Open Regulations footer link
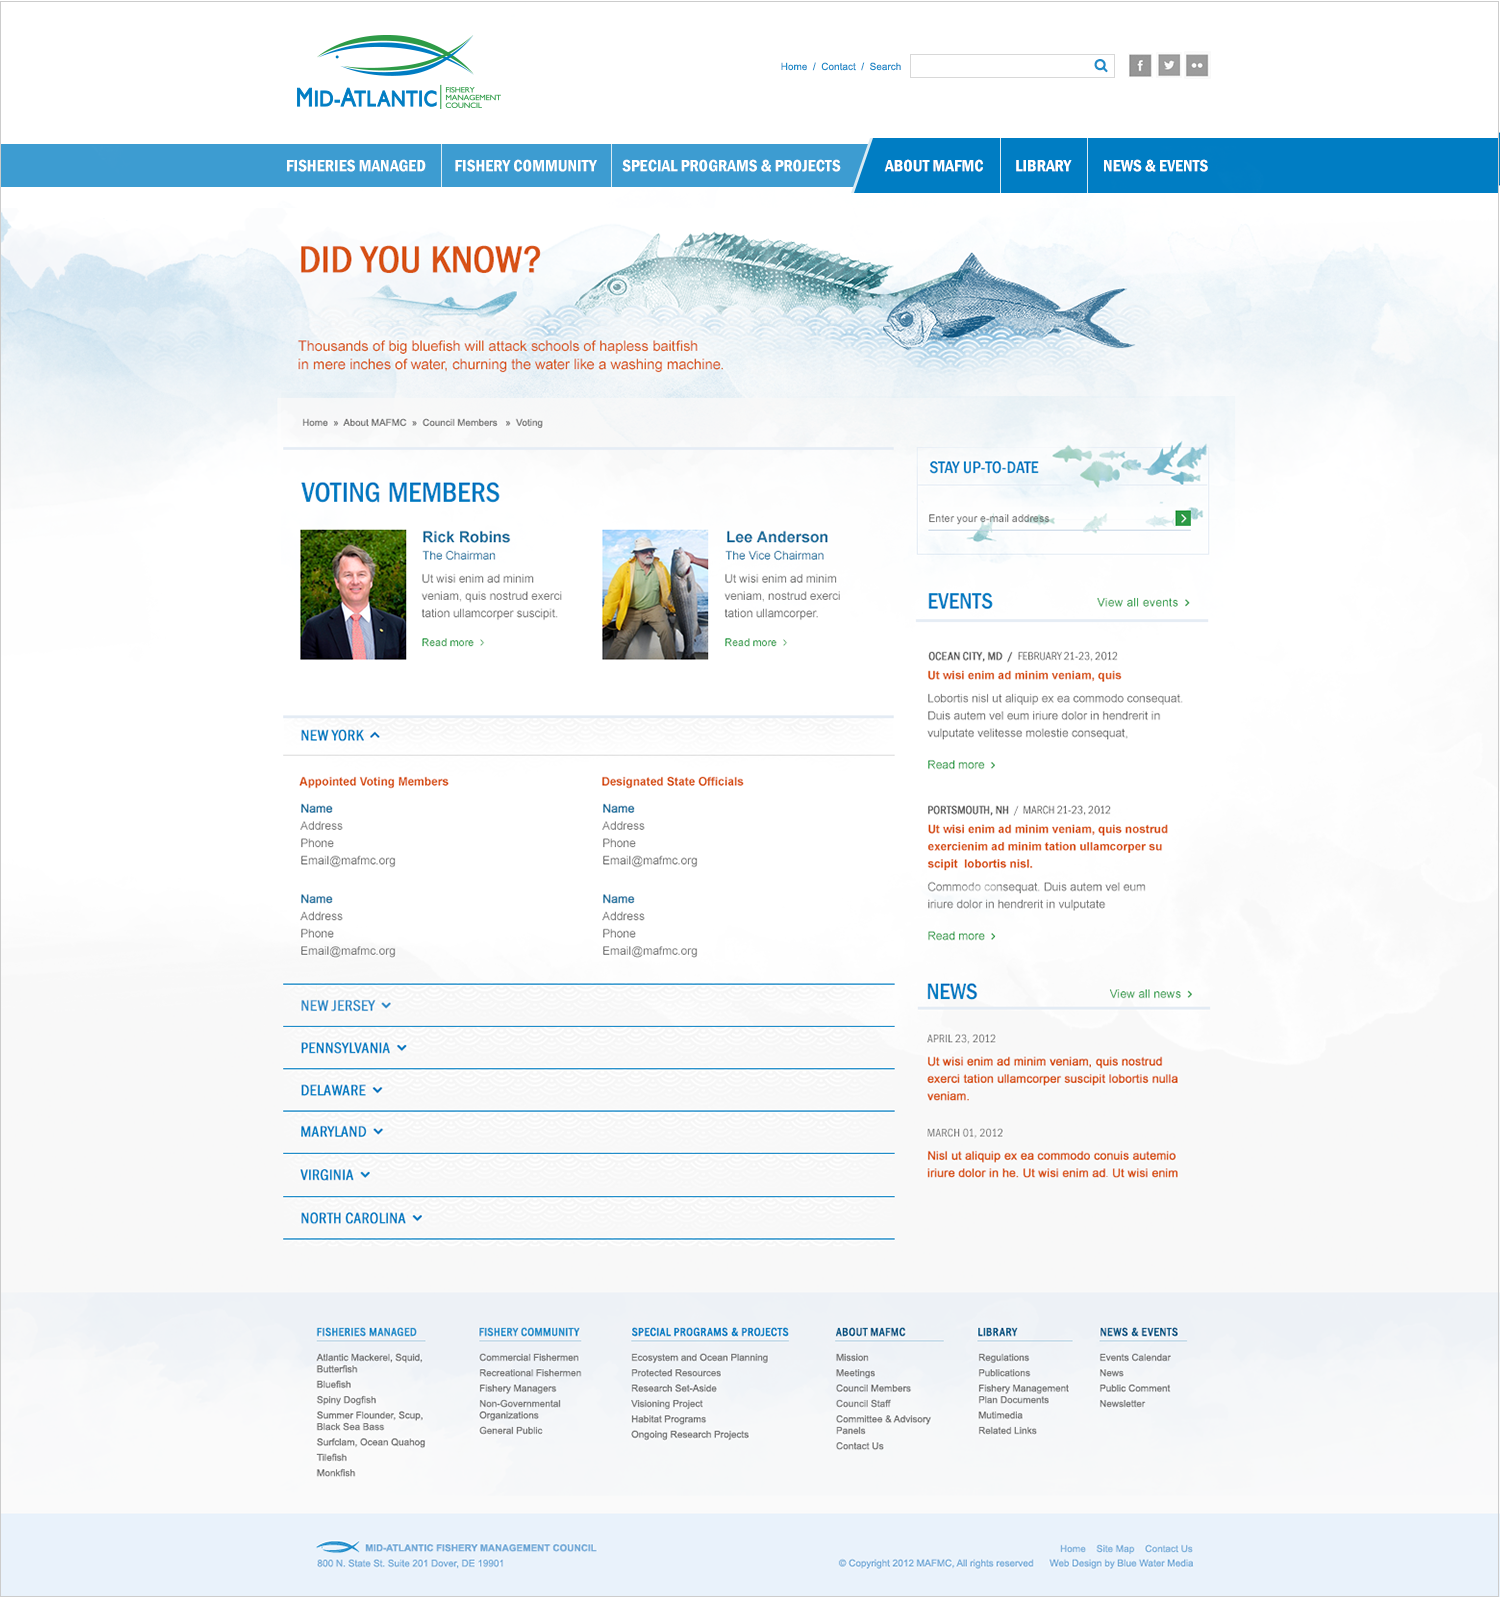Viewport: 1500px width, 1597px height. (1004, 1358)
